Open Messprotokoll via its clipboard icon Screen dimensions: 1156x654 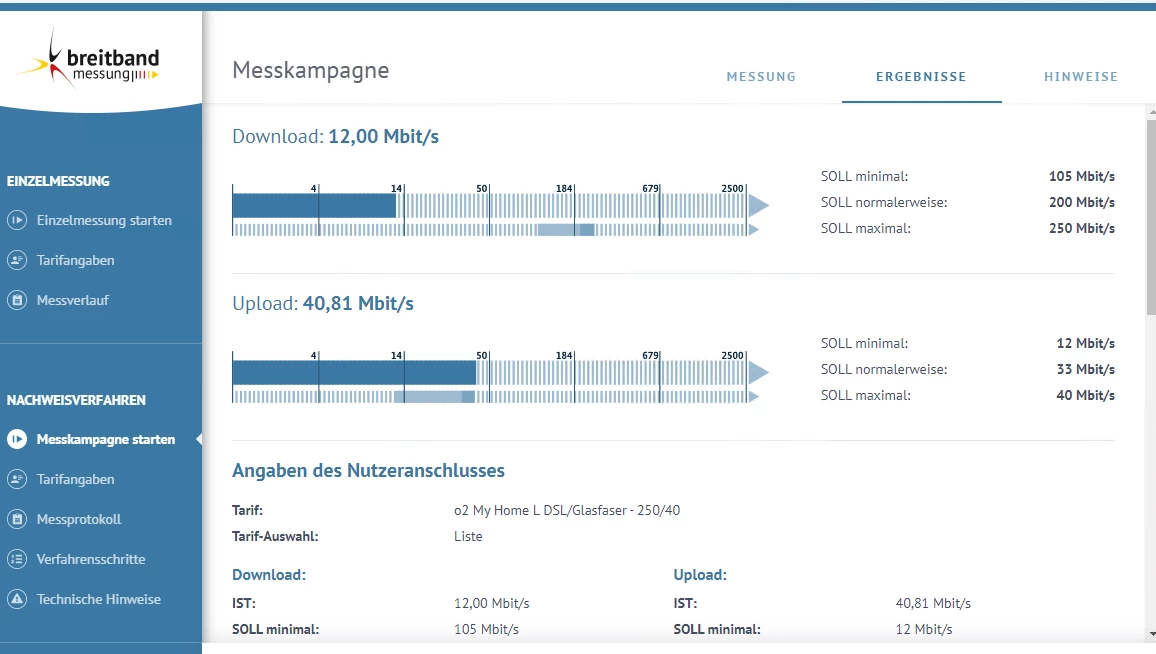click(17, 519)
